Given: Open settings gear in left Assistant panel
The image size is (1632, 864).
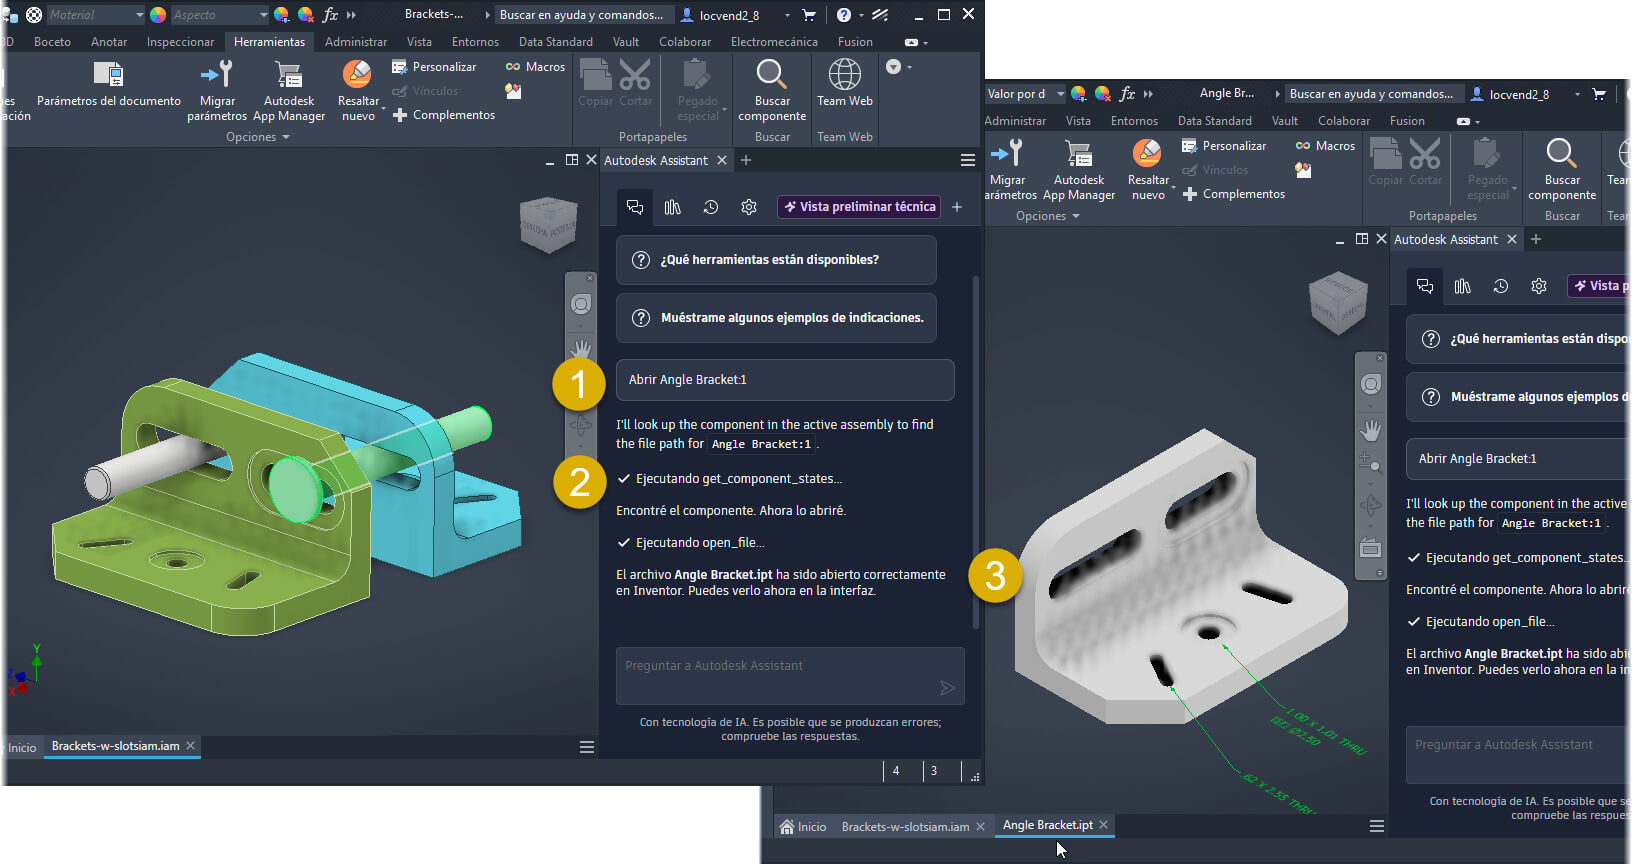Looking at the screenshot, I should 749,207.
